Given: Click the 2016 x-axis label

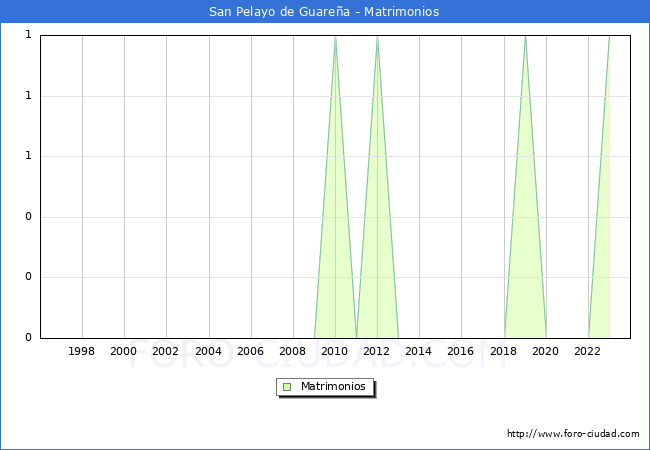Looking at the screenshot, I should point(461,351).
